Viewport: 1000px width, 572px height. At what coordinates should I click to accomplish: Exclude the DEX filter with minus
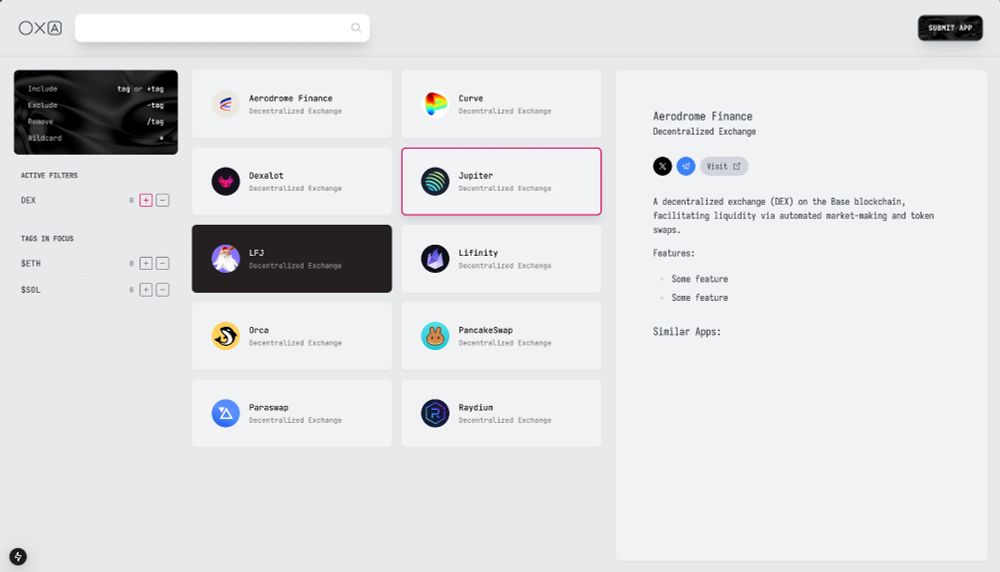pyautogui.click(x=163, y=200)
